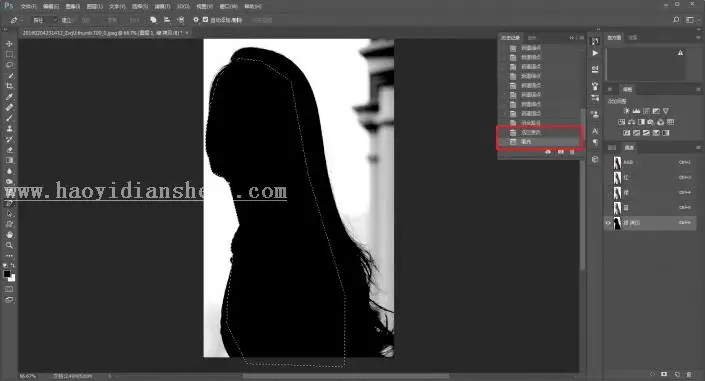The image size is (705, 381).
Task: Click the path arrangement icon
Action: pyautogui.click(x=180, y=20)
